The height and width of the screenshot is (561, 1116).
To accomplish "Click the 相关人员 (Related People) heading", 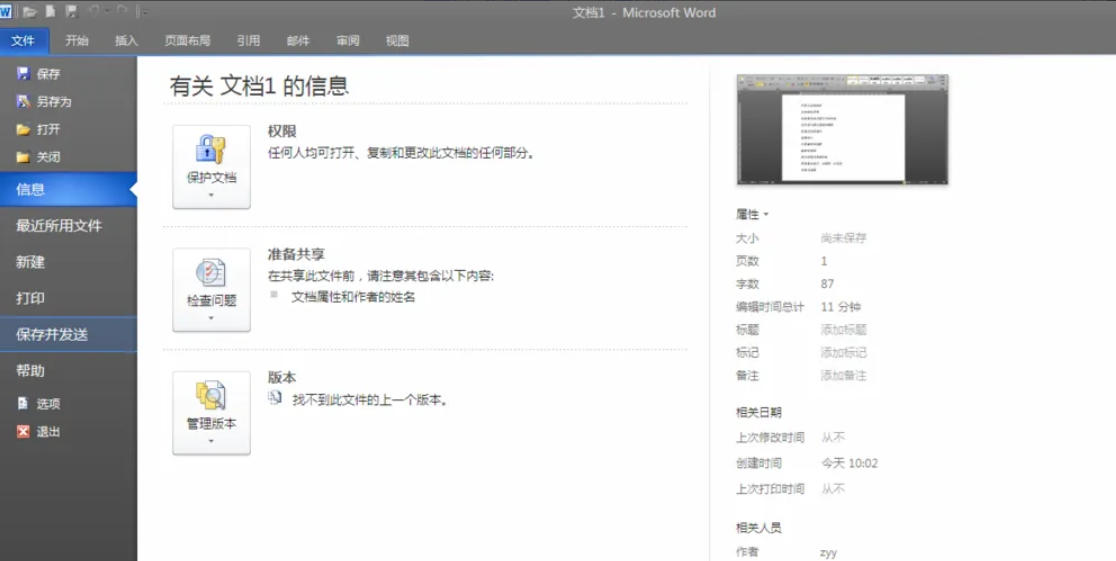I will (x=759, y=528).
